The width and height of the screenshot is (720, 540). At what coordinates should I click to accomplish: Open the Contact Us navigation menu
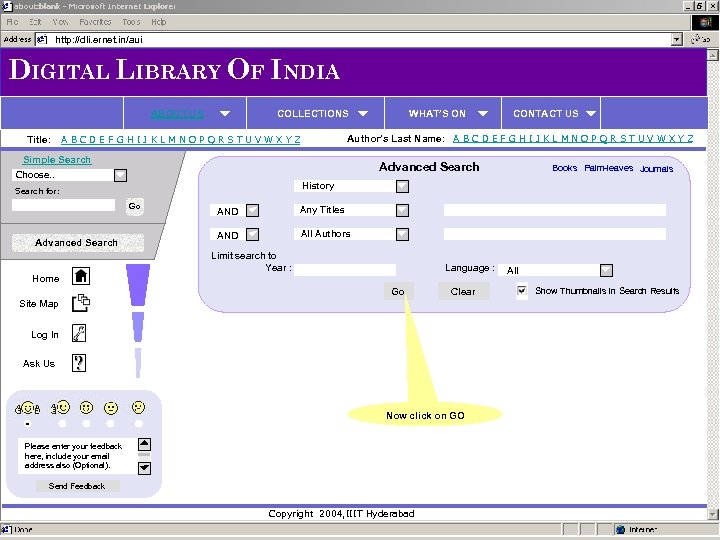coord(551,113)
